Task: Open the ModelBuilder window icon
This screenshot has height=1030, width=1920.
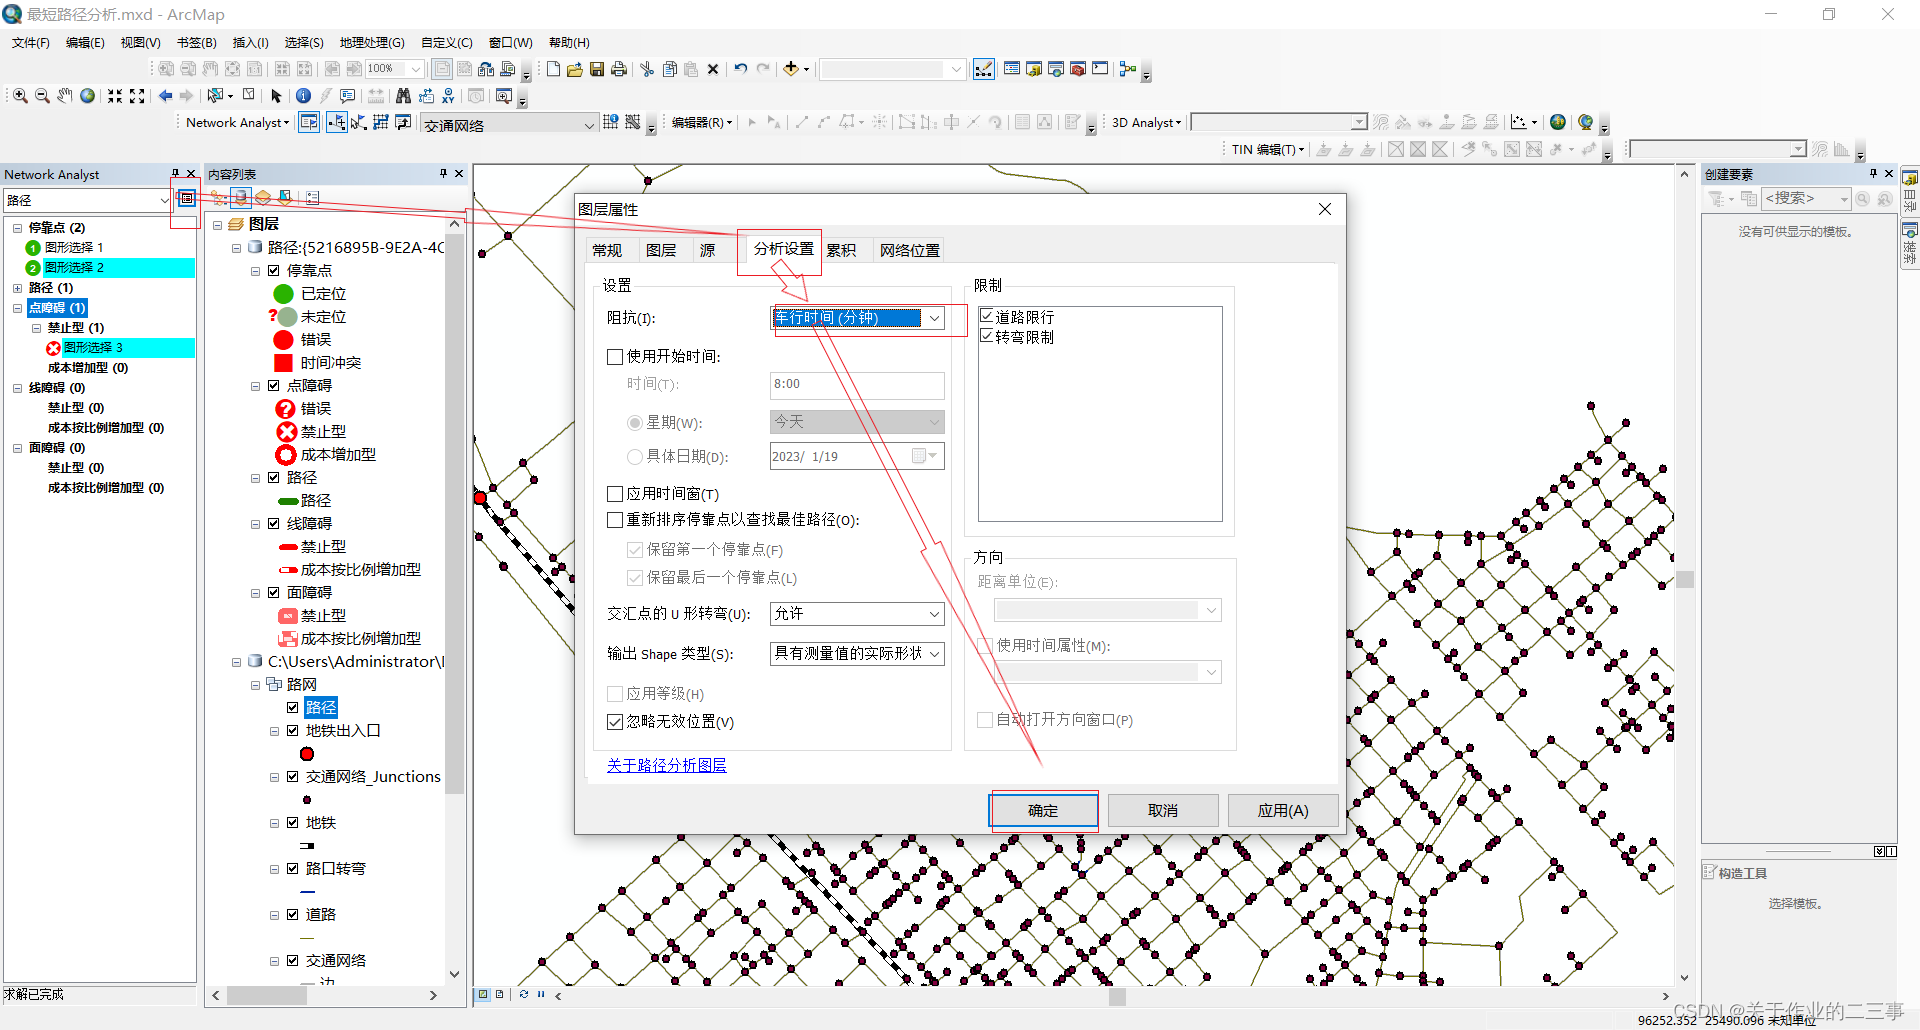Action: pos(1128,69)
